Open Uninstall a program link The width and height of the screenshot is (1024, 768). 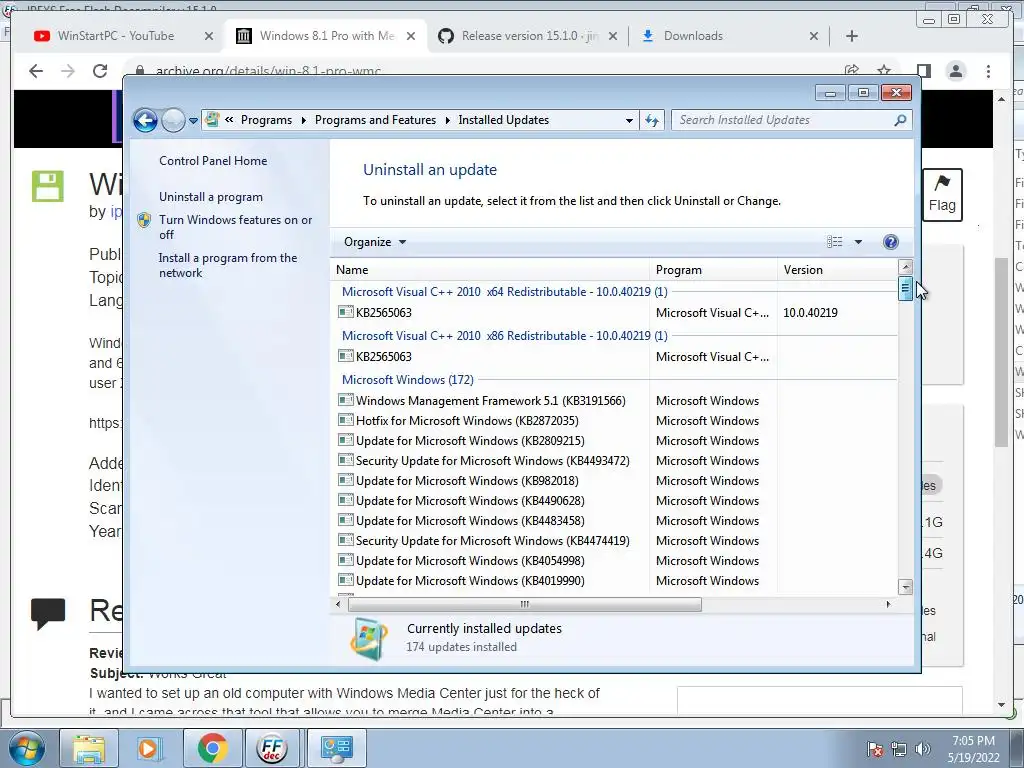[x=211, y=197]
